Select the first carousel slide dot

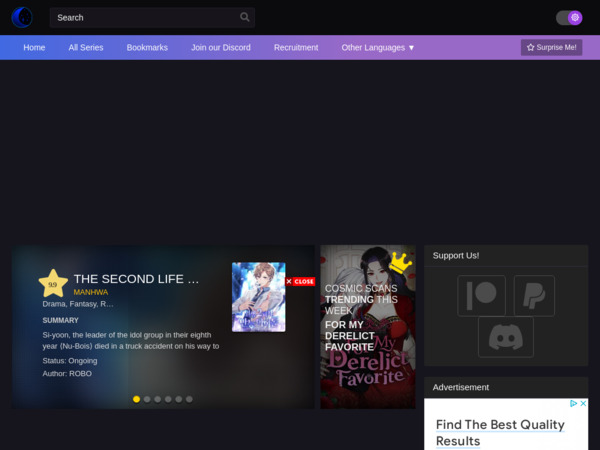click(136, 399)
